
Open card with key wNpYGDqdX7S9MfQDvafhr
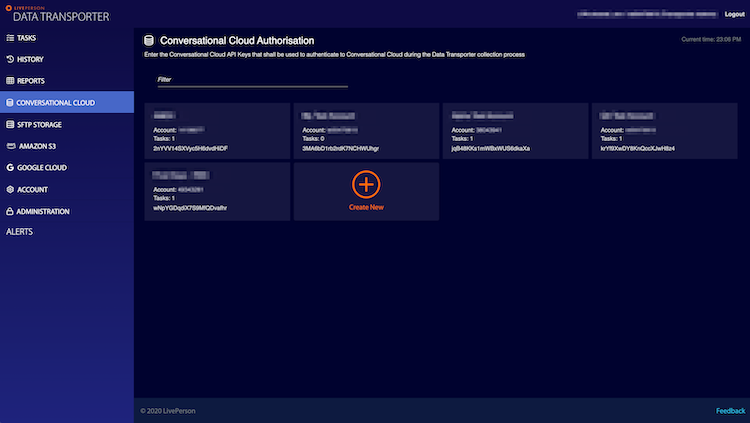pos(217,191)
